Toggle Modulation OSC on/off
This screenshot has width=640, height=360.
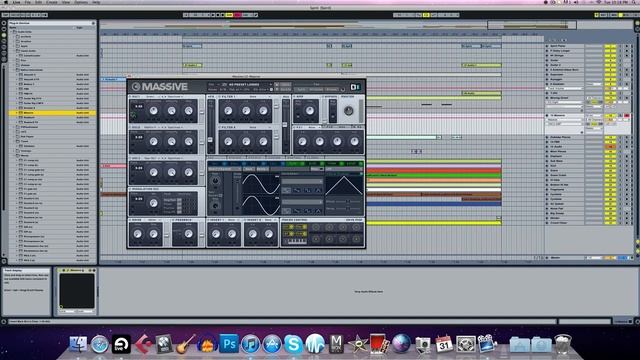pyautogui.click(x=130, y=189)
